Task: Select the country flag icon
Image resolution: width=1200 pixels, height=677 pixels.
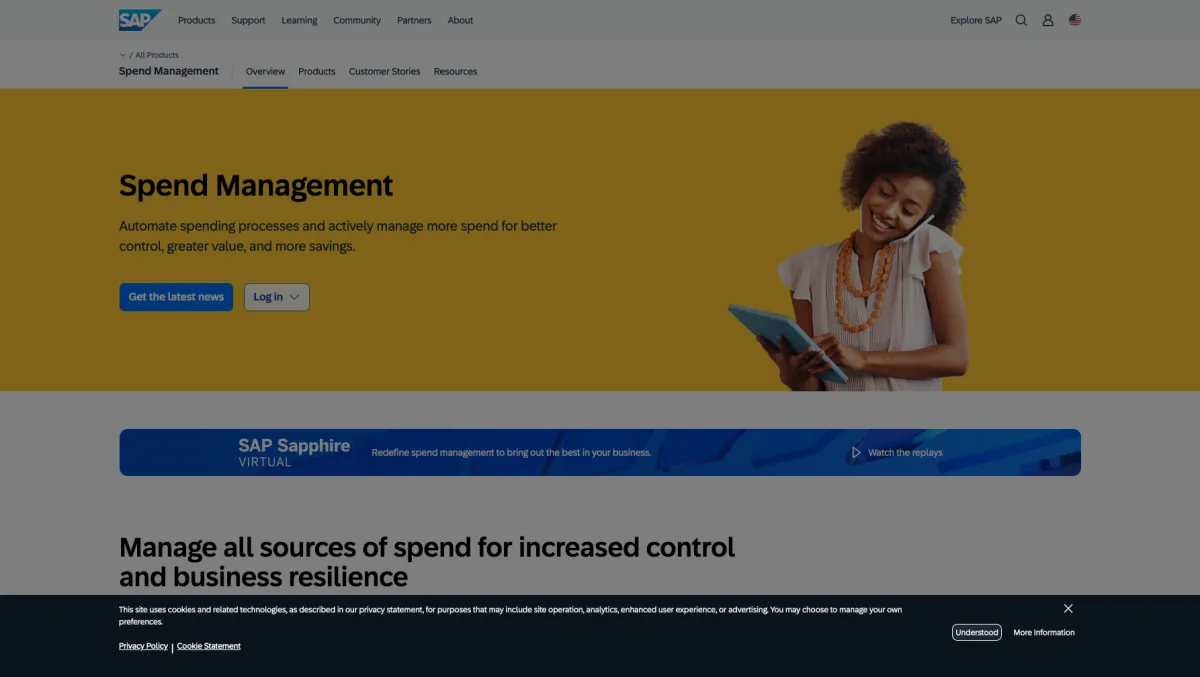Action: pos(1075,20)
